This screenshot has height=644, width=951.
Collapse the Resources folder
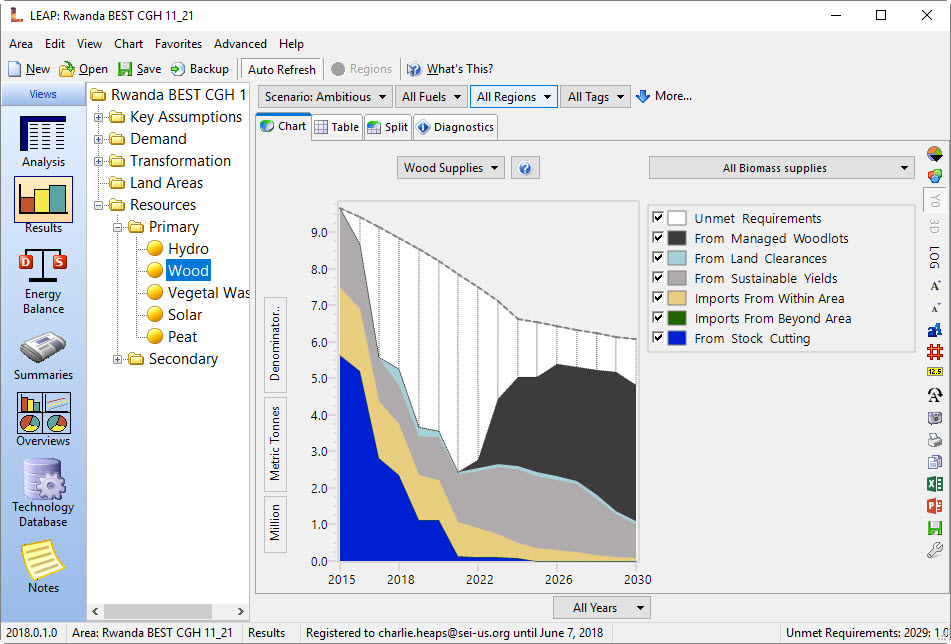pyautogui.click(x=98, y=205)
